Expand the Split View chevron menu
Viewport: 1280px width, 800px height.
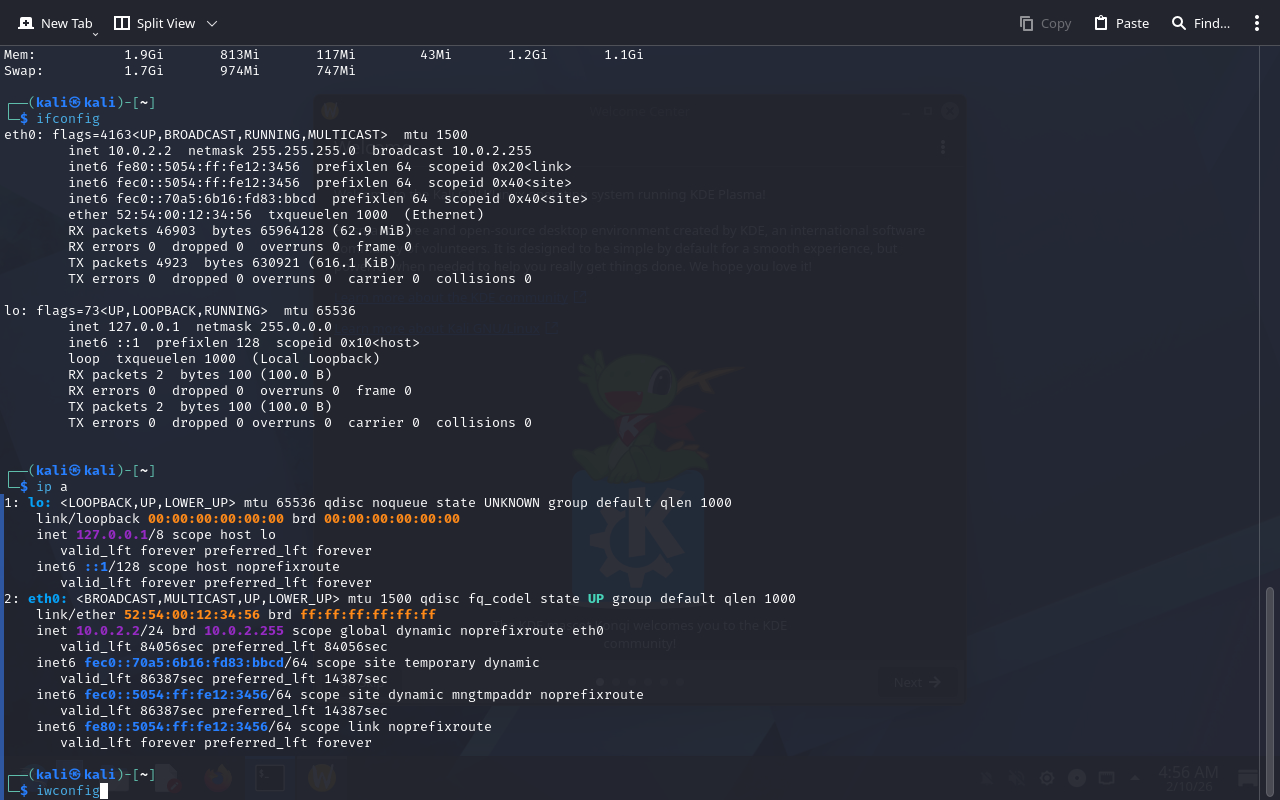pyautogui.click(x=211, y=23)
